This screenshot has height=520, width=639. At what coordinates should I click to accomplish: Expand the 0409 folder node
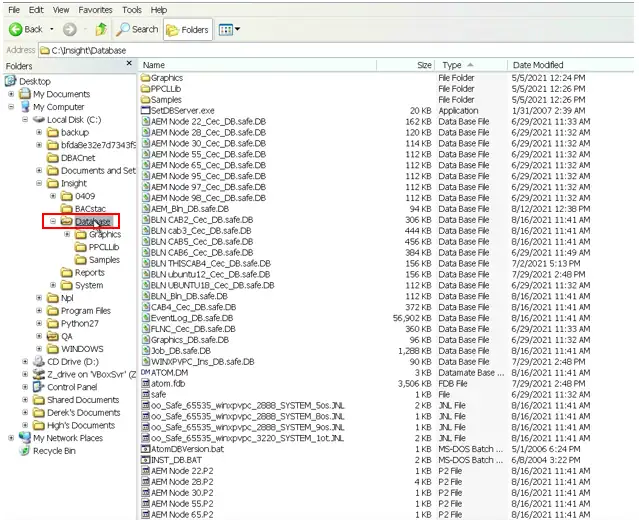[53, 196]
